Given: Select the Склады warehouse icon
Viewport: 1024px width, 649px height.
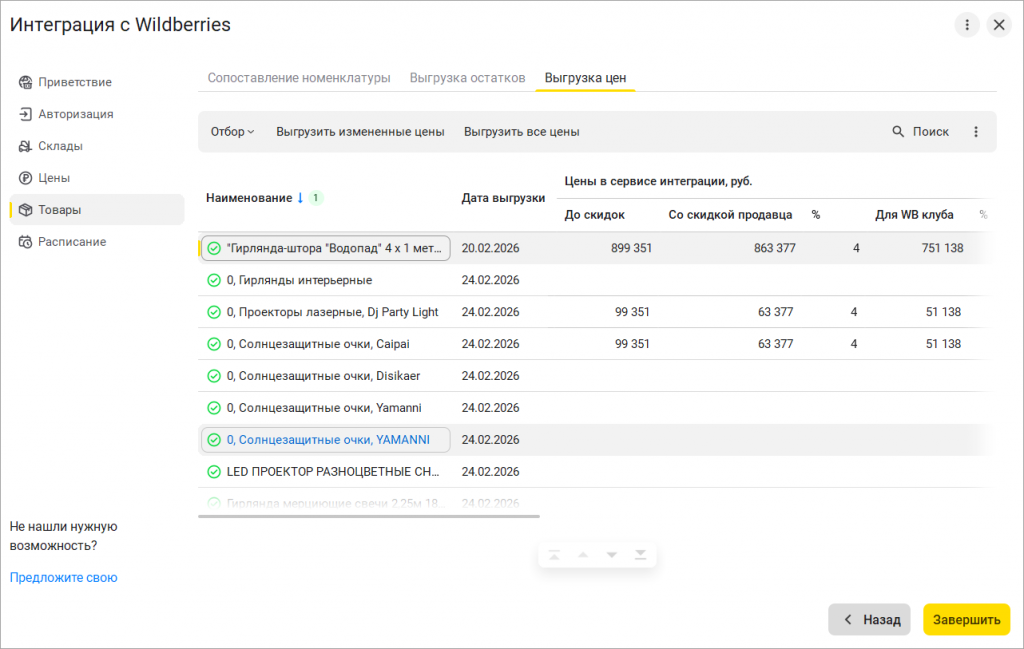Looking at the screenshot, I should pos(25,146).
